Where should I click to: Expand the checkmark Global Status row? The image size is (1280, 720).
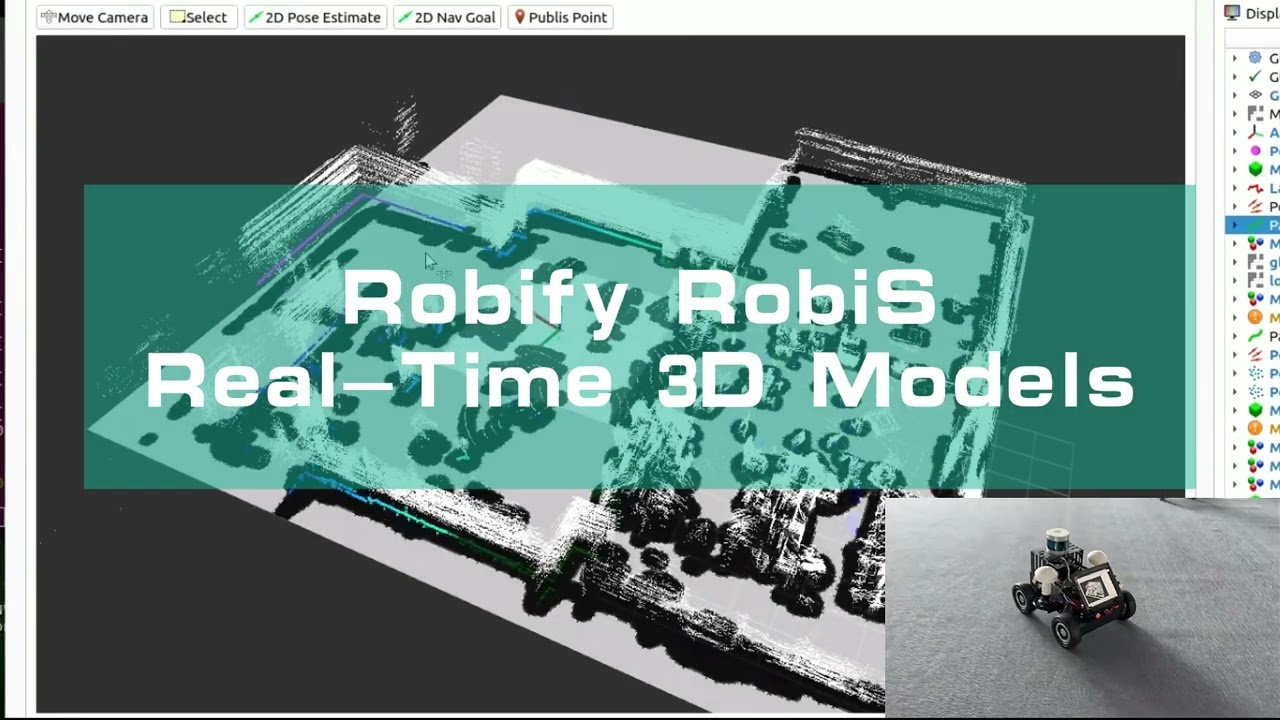tap(1234, 77)
